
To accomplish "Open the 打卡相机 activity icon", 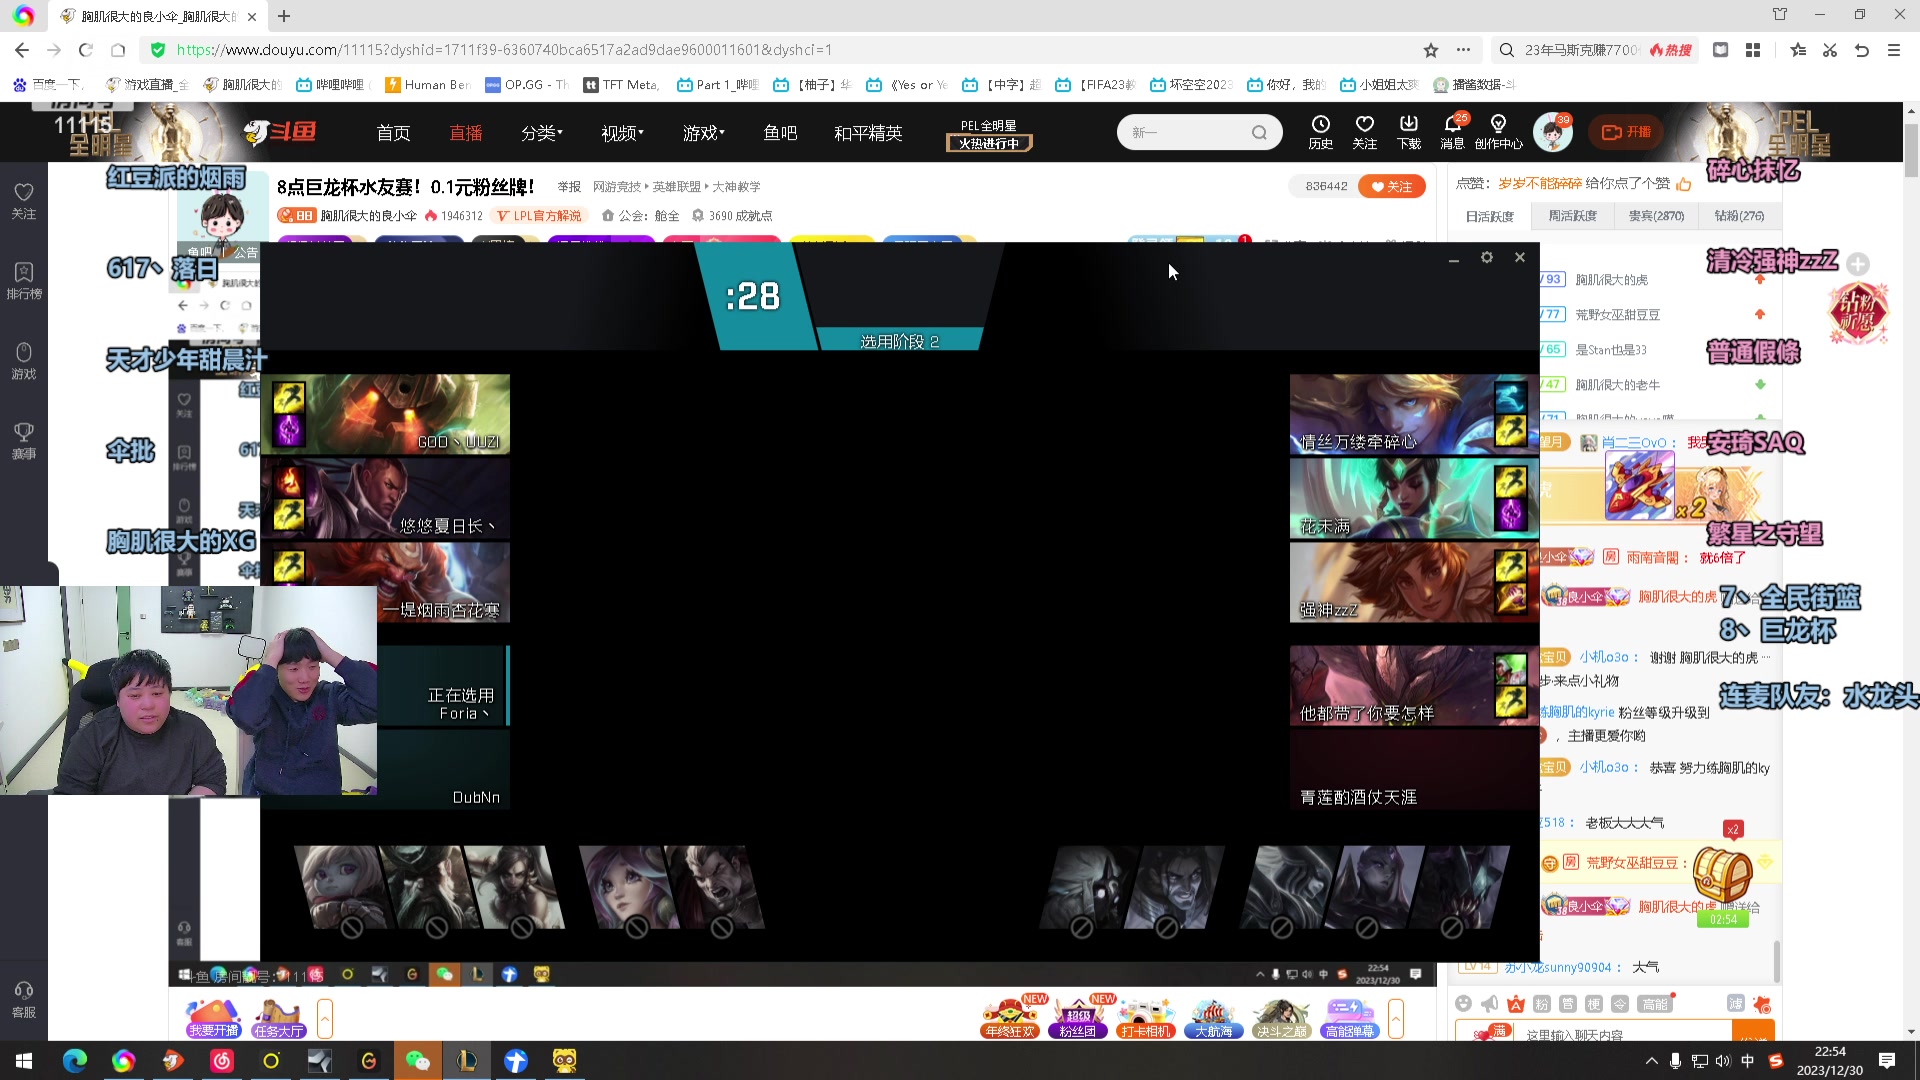I will click(x=1146, y=1019).
